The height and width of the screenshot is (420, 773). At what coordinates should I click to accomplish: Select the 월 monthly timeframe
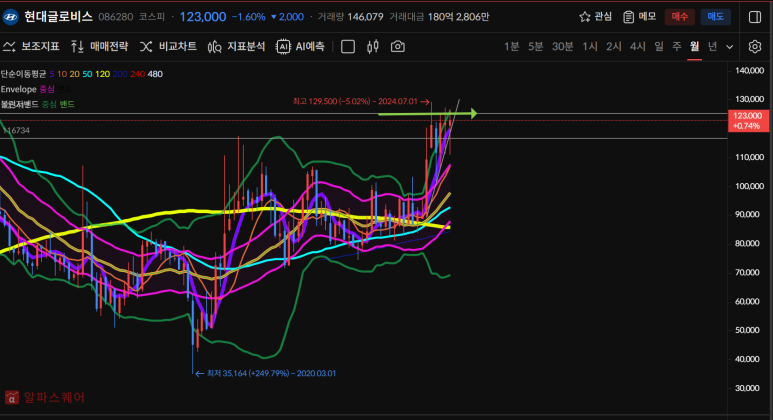pyautogui.click(x=695, y=46)
